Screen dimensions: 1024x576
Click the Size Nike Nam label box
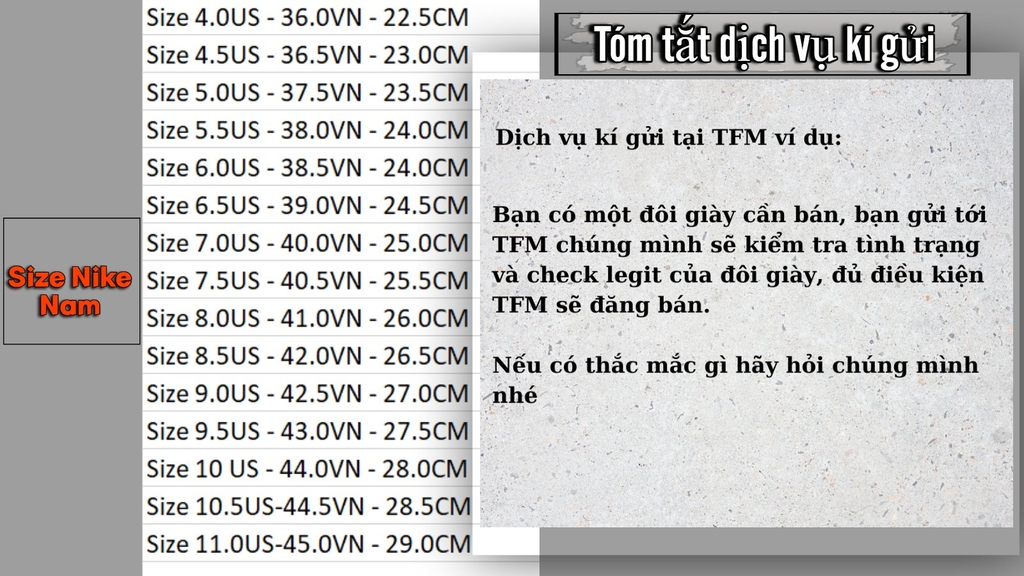[x=71, y=281]
